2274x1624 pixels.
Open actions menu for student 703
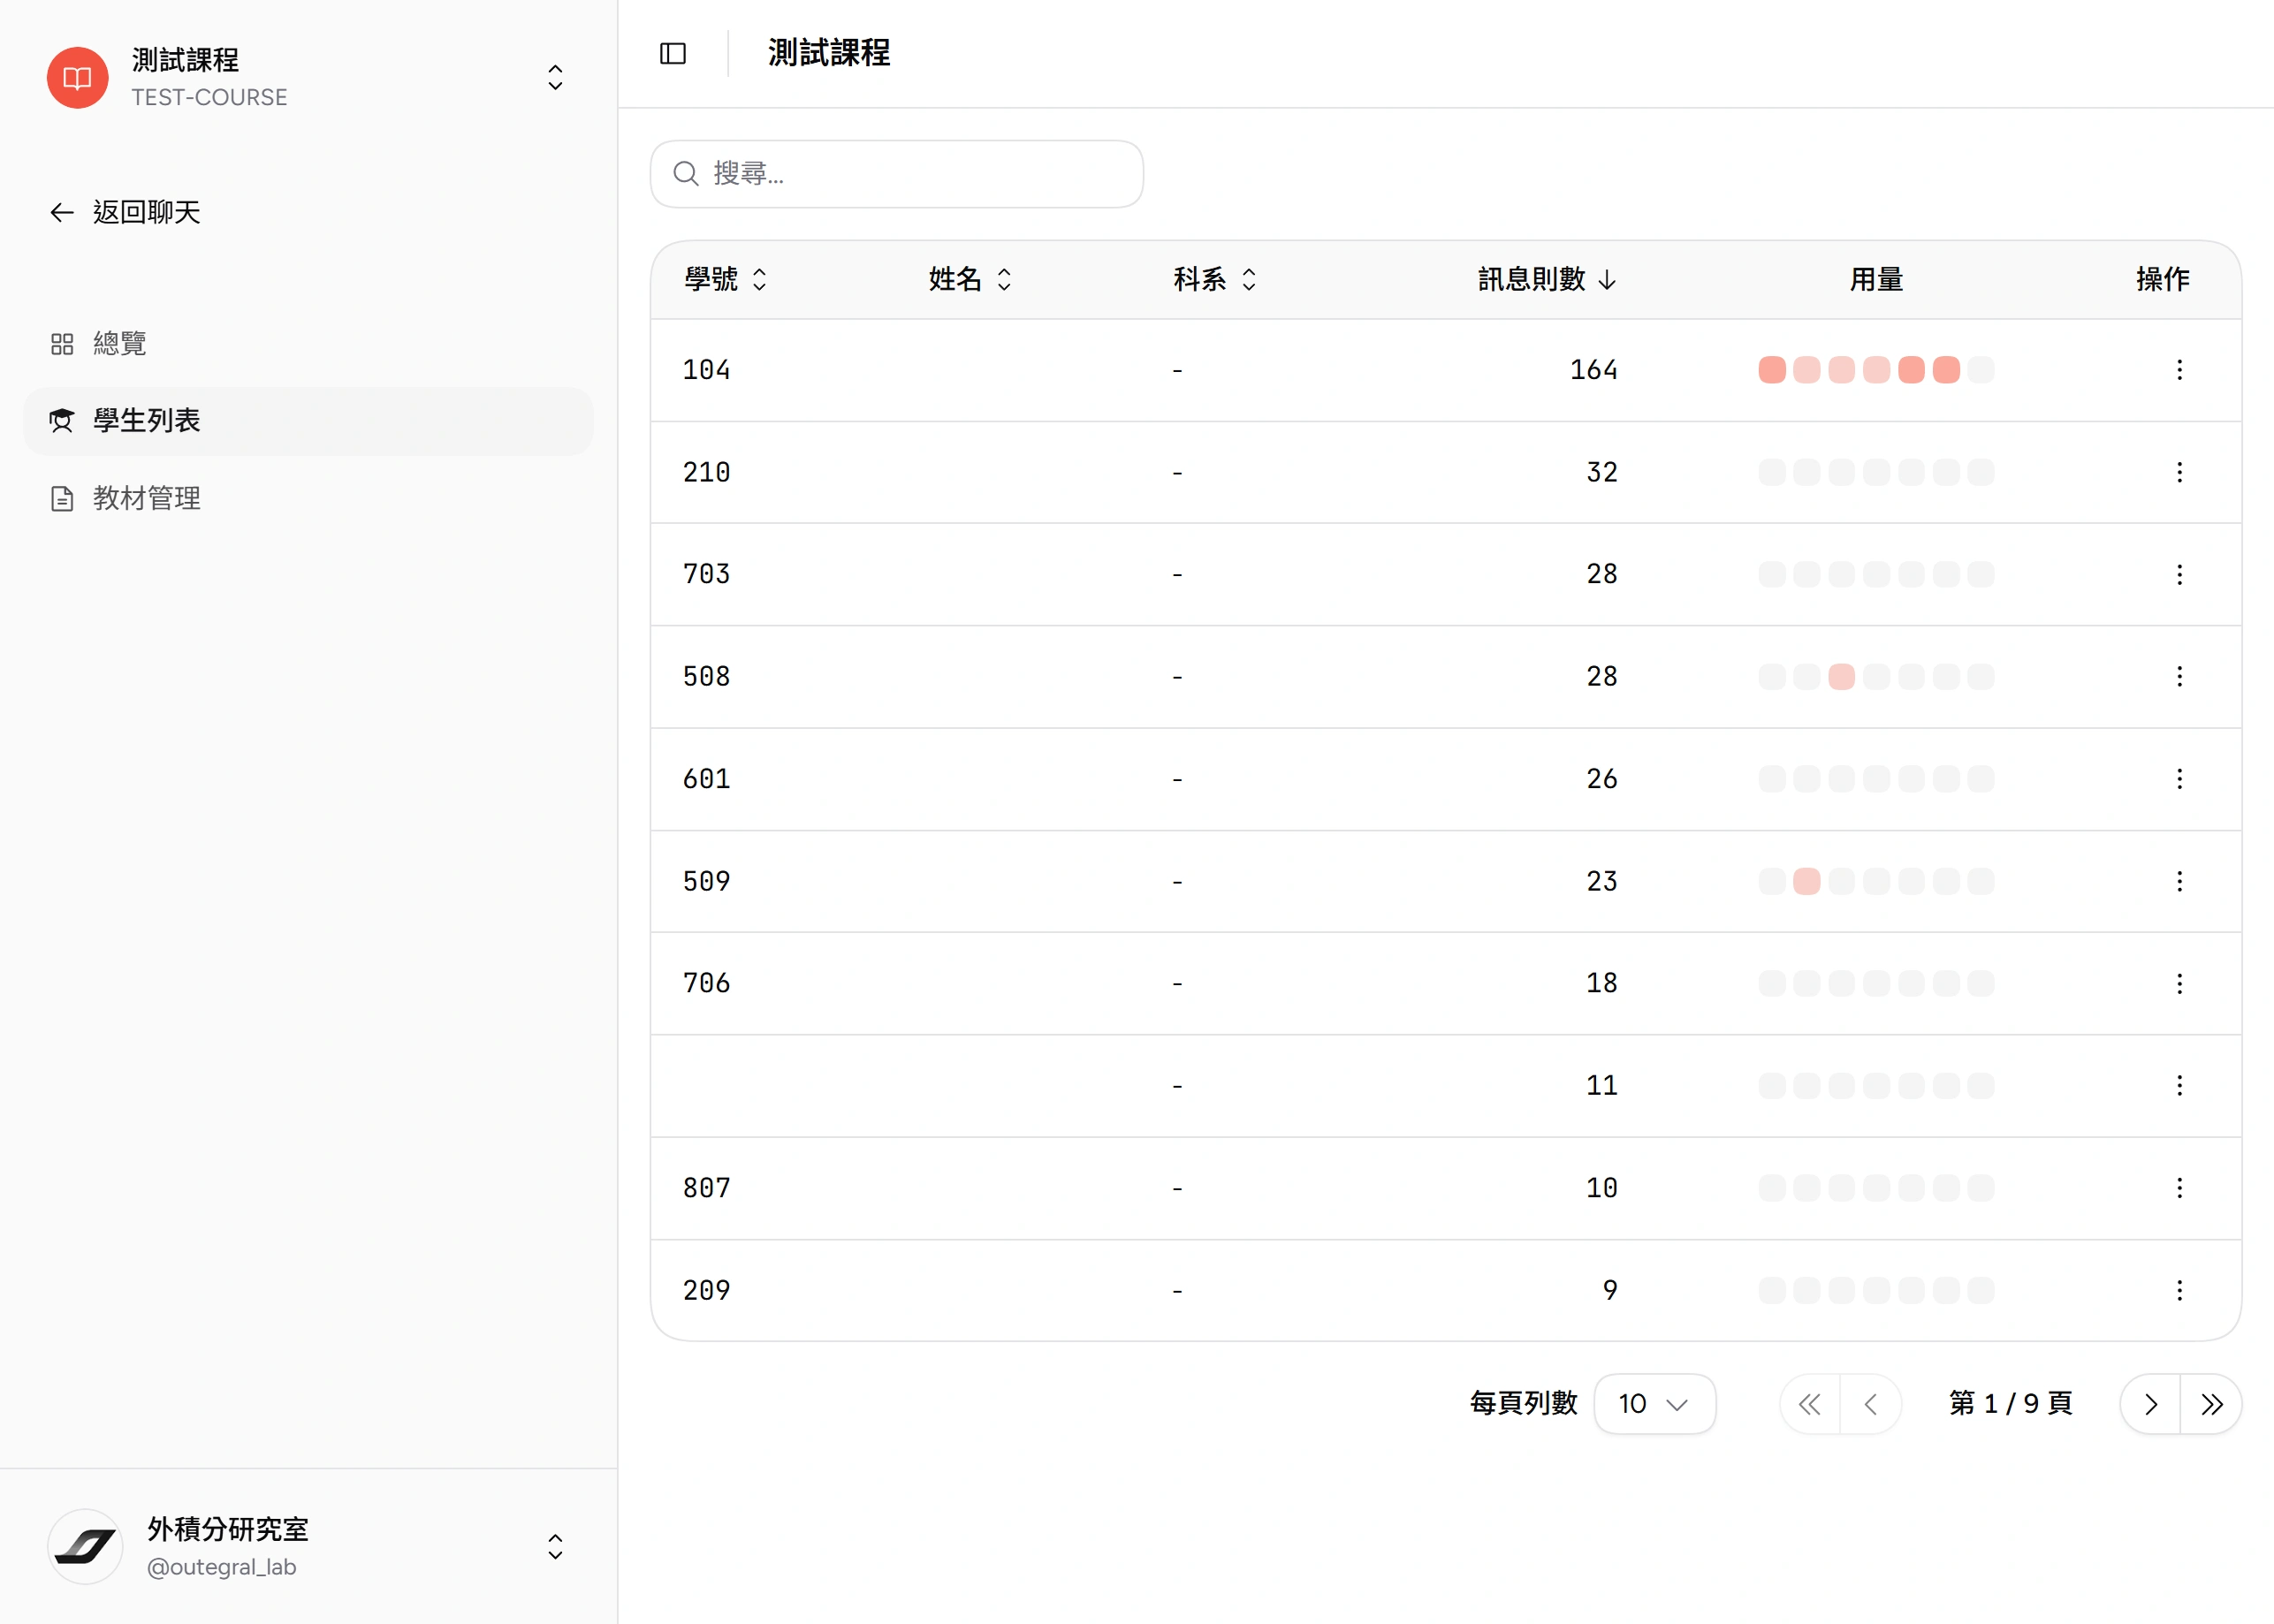[2179, 574]
